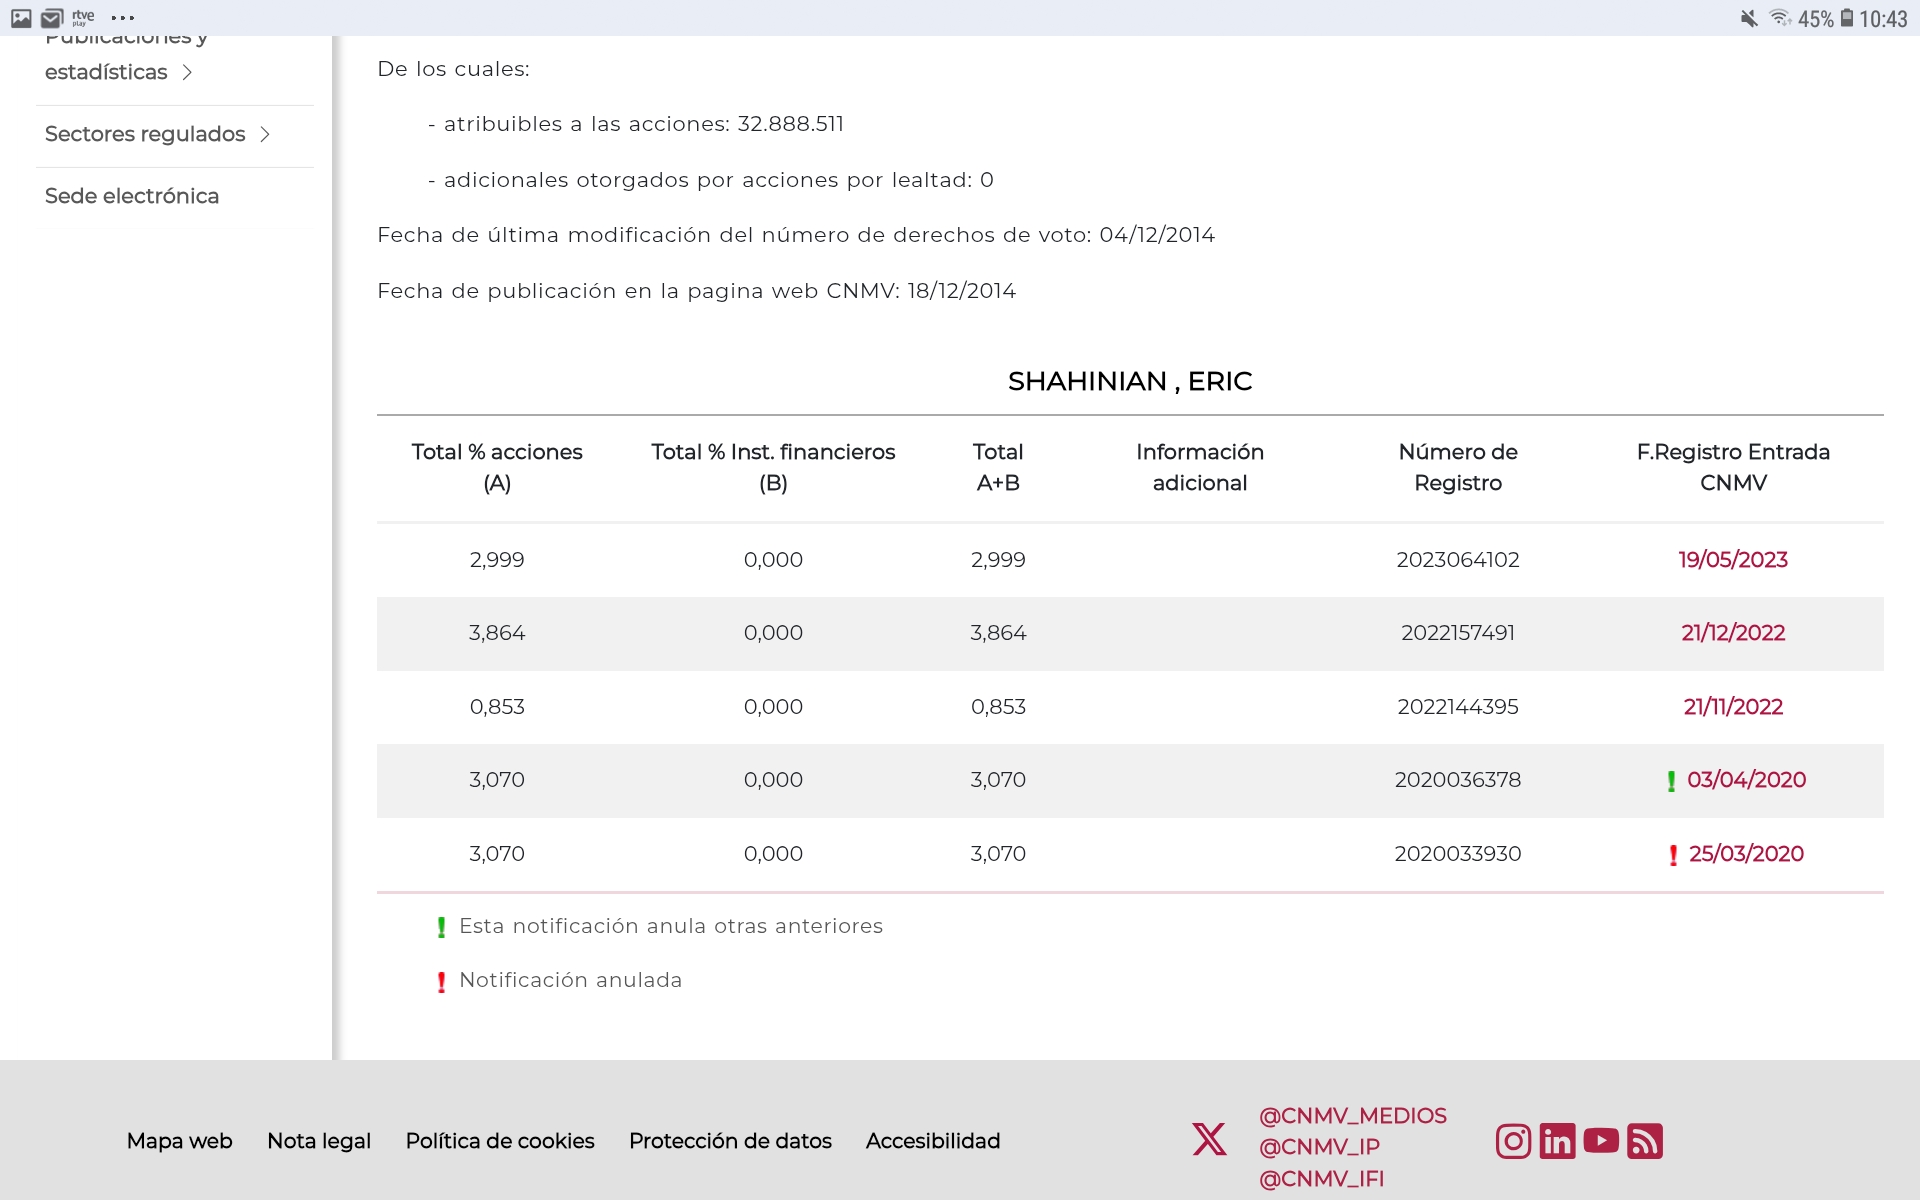Click the 2,999 value in acciones column
Screen dimensions: 1920x1200
pos(497,560)
